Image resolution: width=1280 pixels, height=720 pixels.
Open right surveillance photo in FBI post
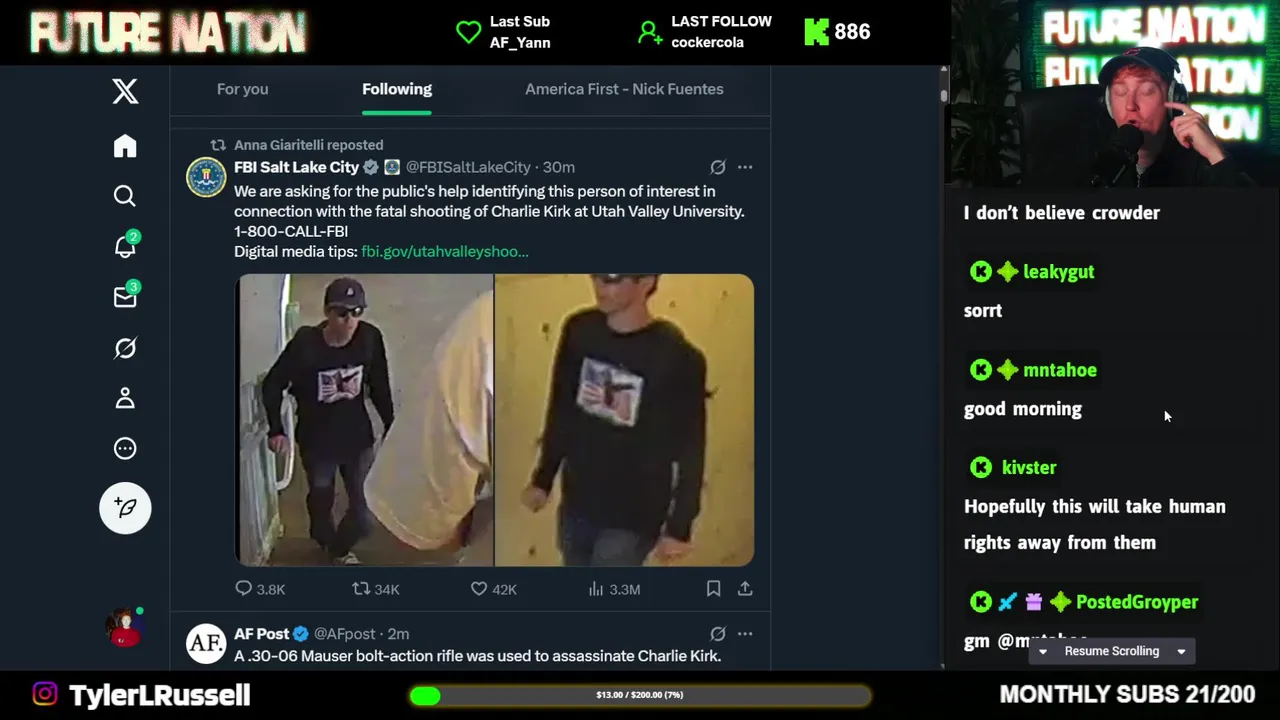point(625,420)
